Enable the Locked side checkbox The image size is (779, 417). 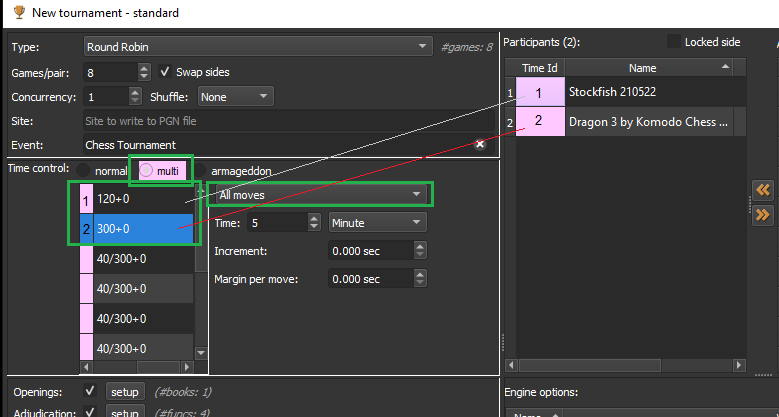tap(674, 42)
